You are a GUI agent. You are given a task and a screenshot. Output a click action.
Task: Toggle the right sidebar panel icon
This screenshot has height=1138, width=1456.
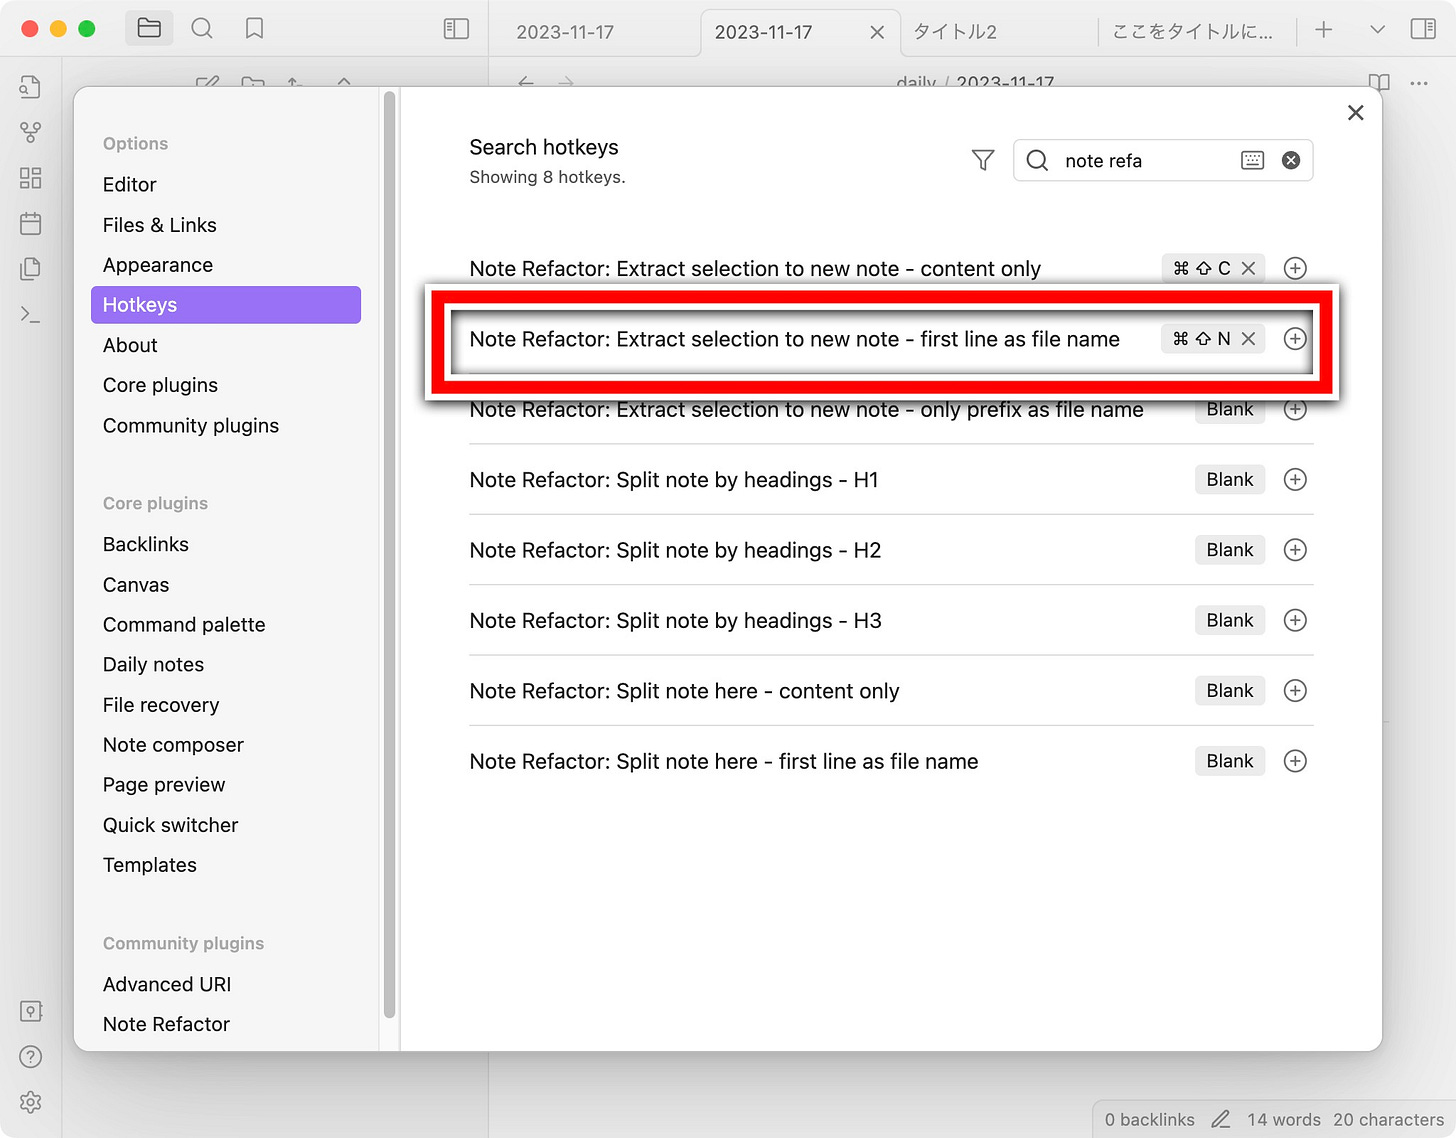[x=1423, y=29]
